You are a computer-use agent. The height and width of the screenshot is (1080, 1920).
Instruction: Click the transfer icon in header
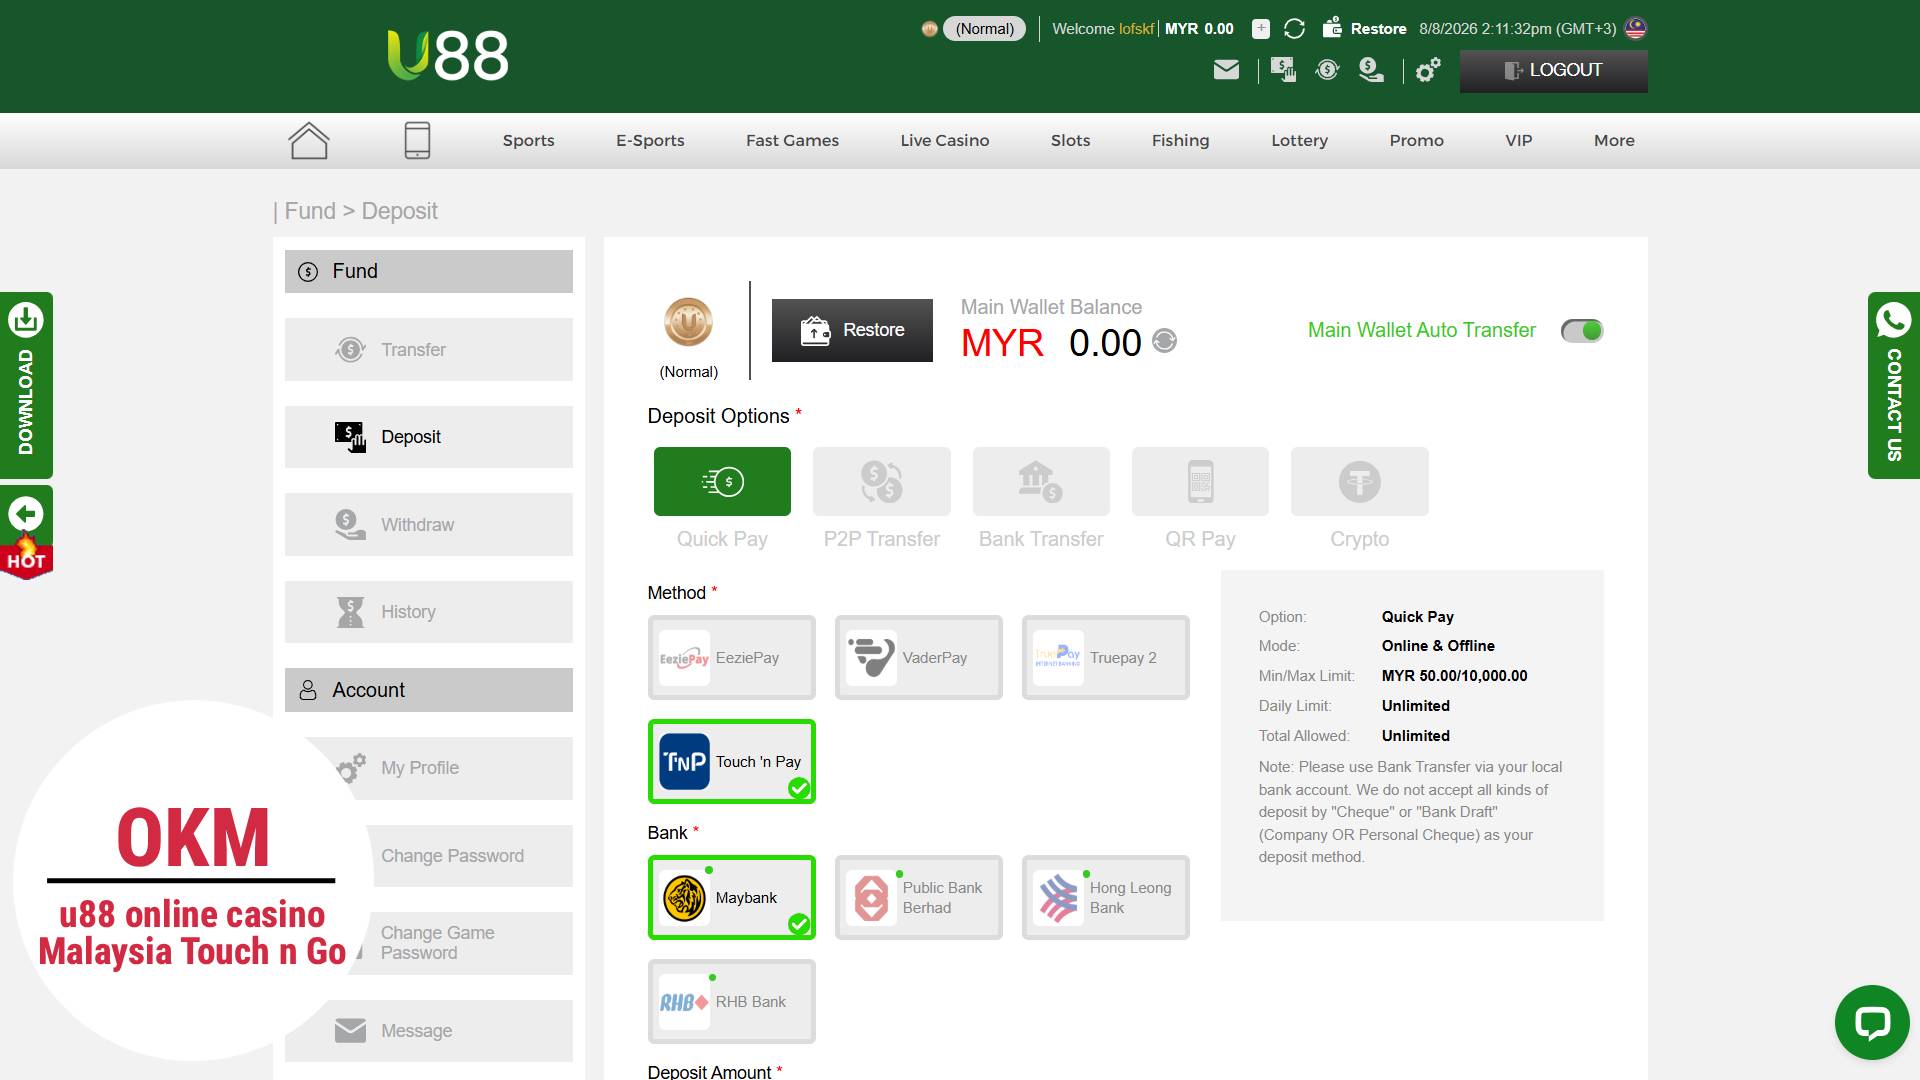pos(1327,70)
